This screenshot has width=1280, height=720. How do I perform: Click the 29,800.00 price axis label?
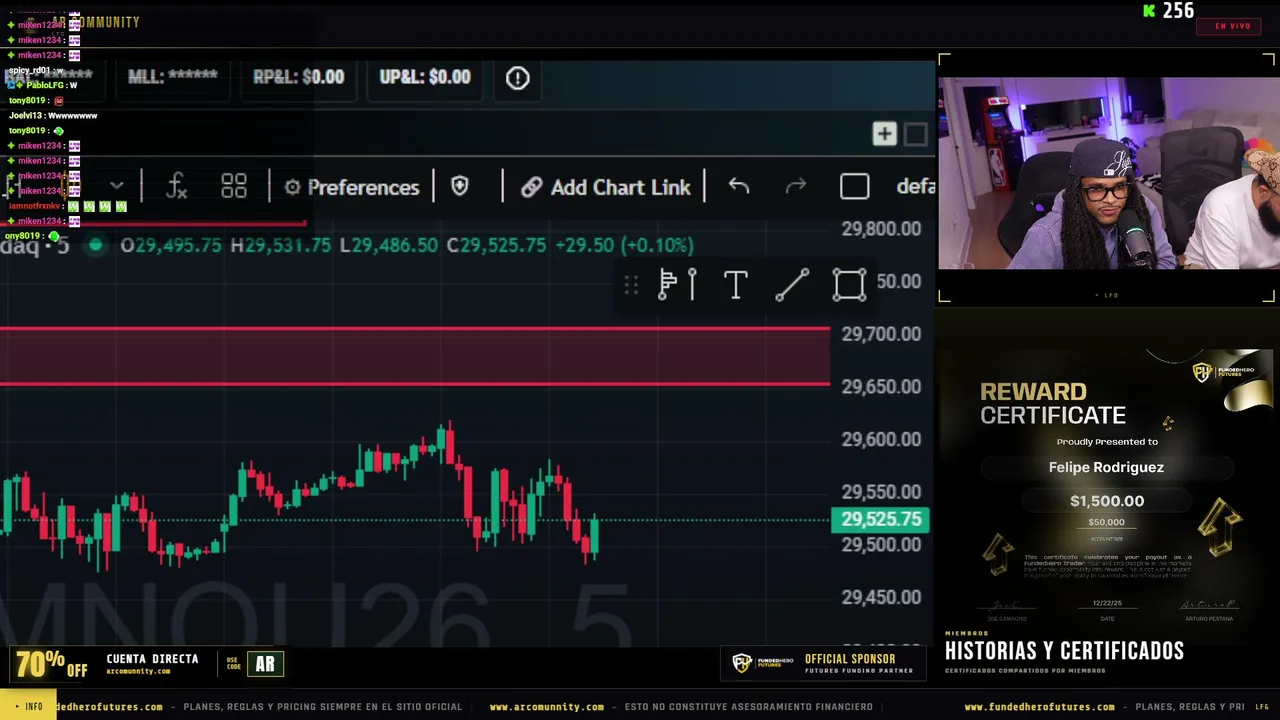(x=881, y=229)
